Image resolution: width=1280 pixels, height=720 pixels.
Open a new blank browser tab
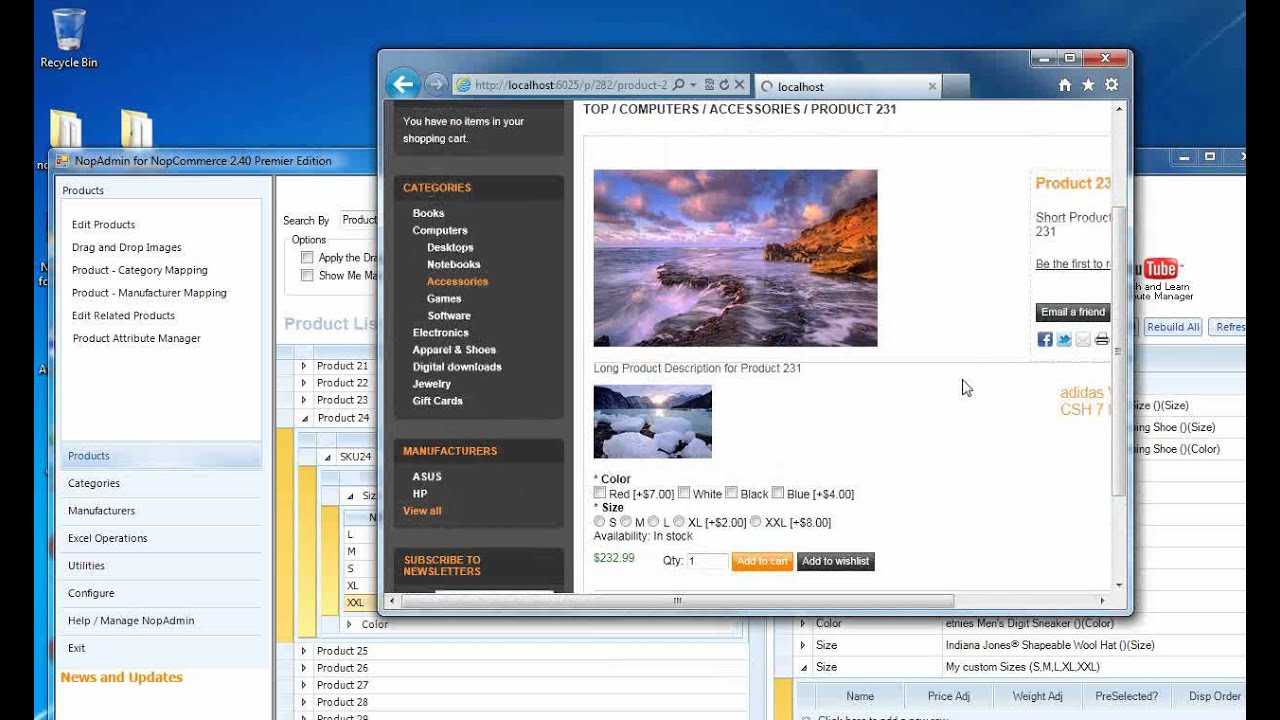(x=956, y=87)
